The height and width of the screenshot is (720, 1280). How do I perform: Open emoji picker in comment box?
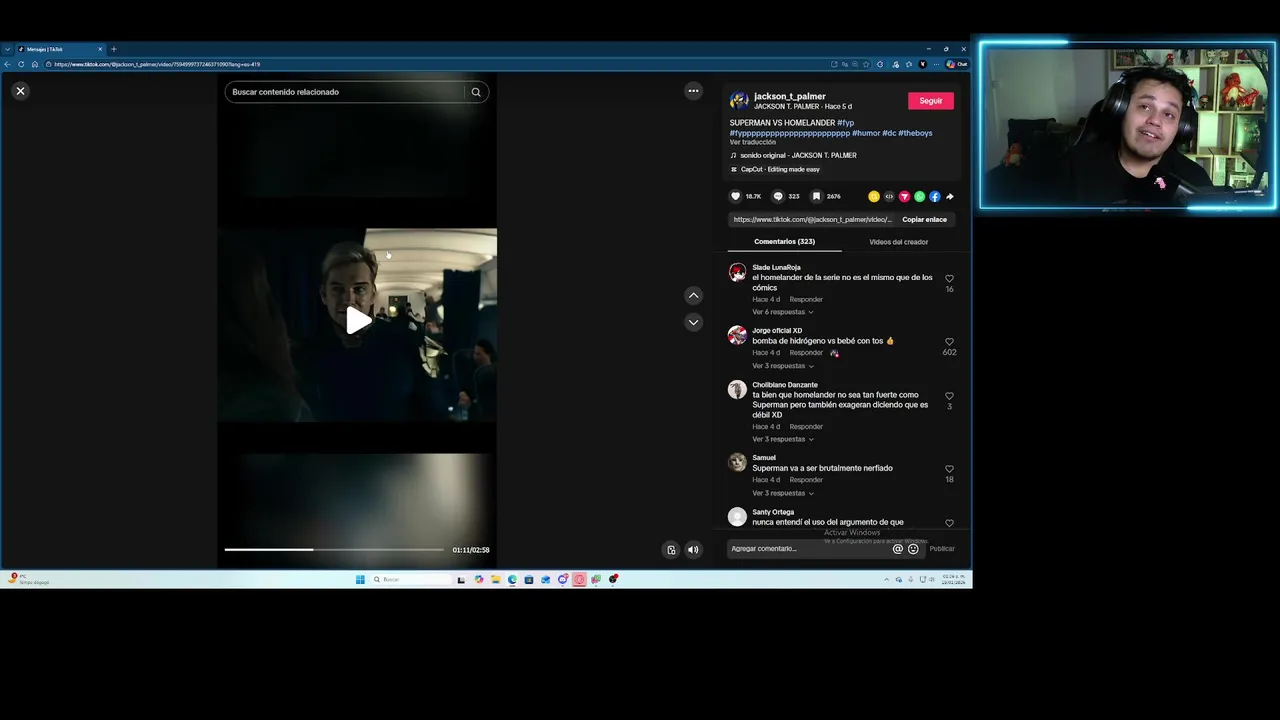(913, 548)
